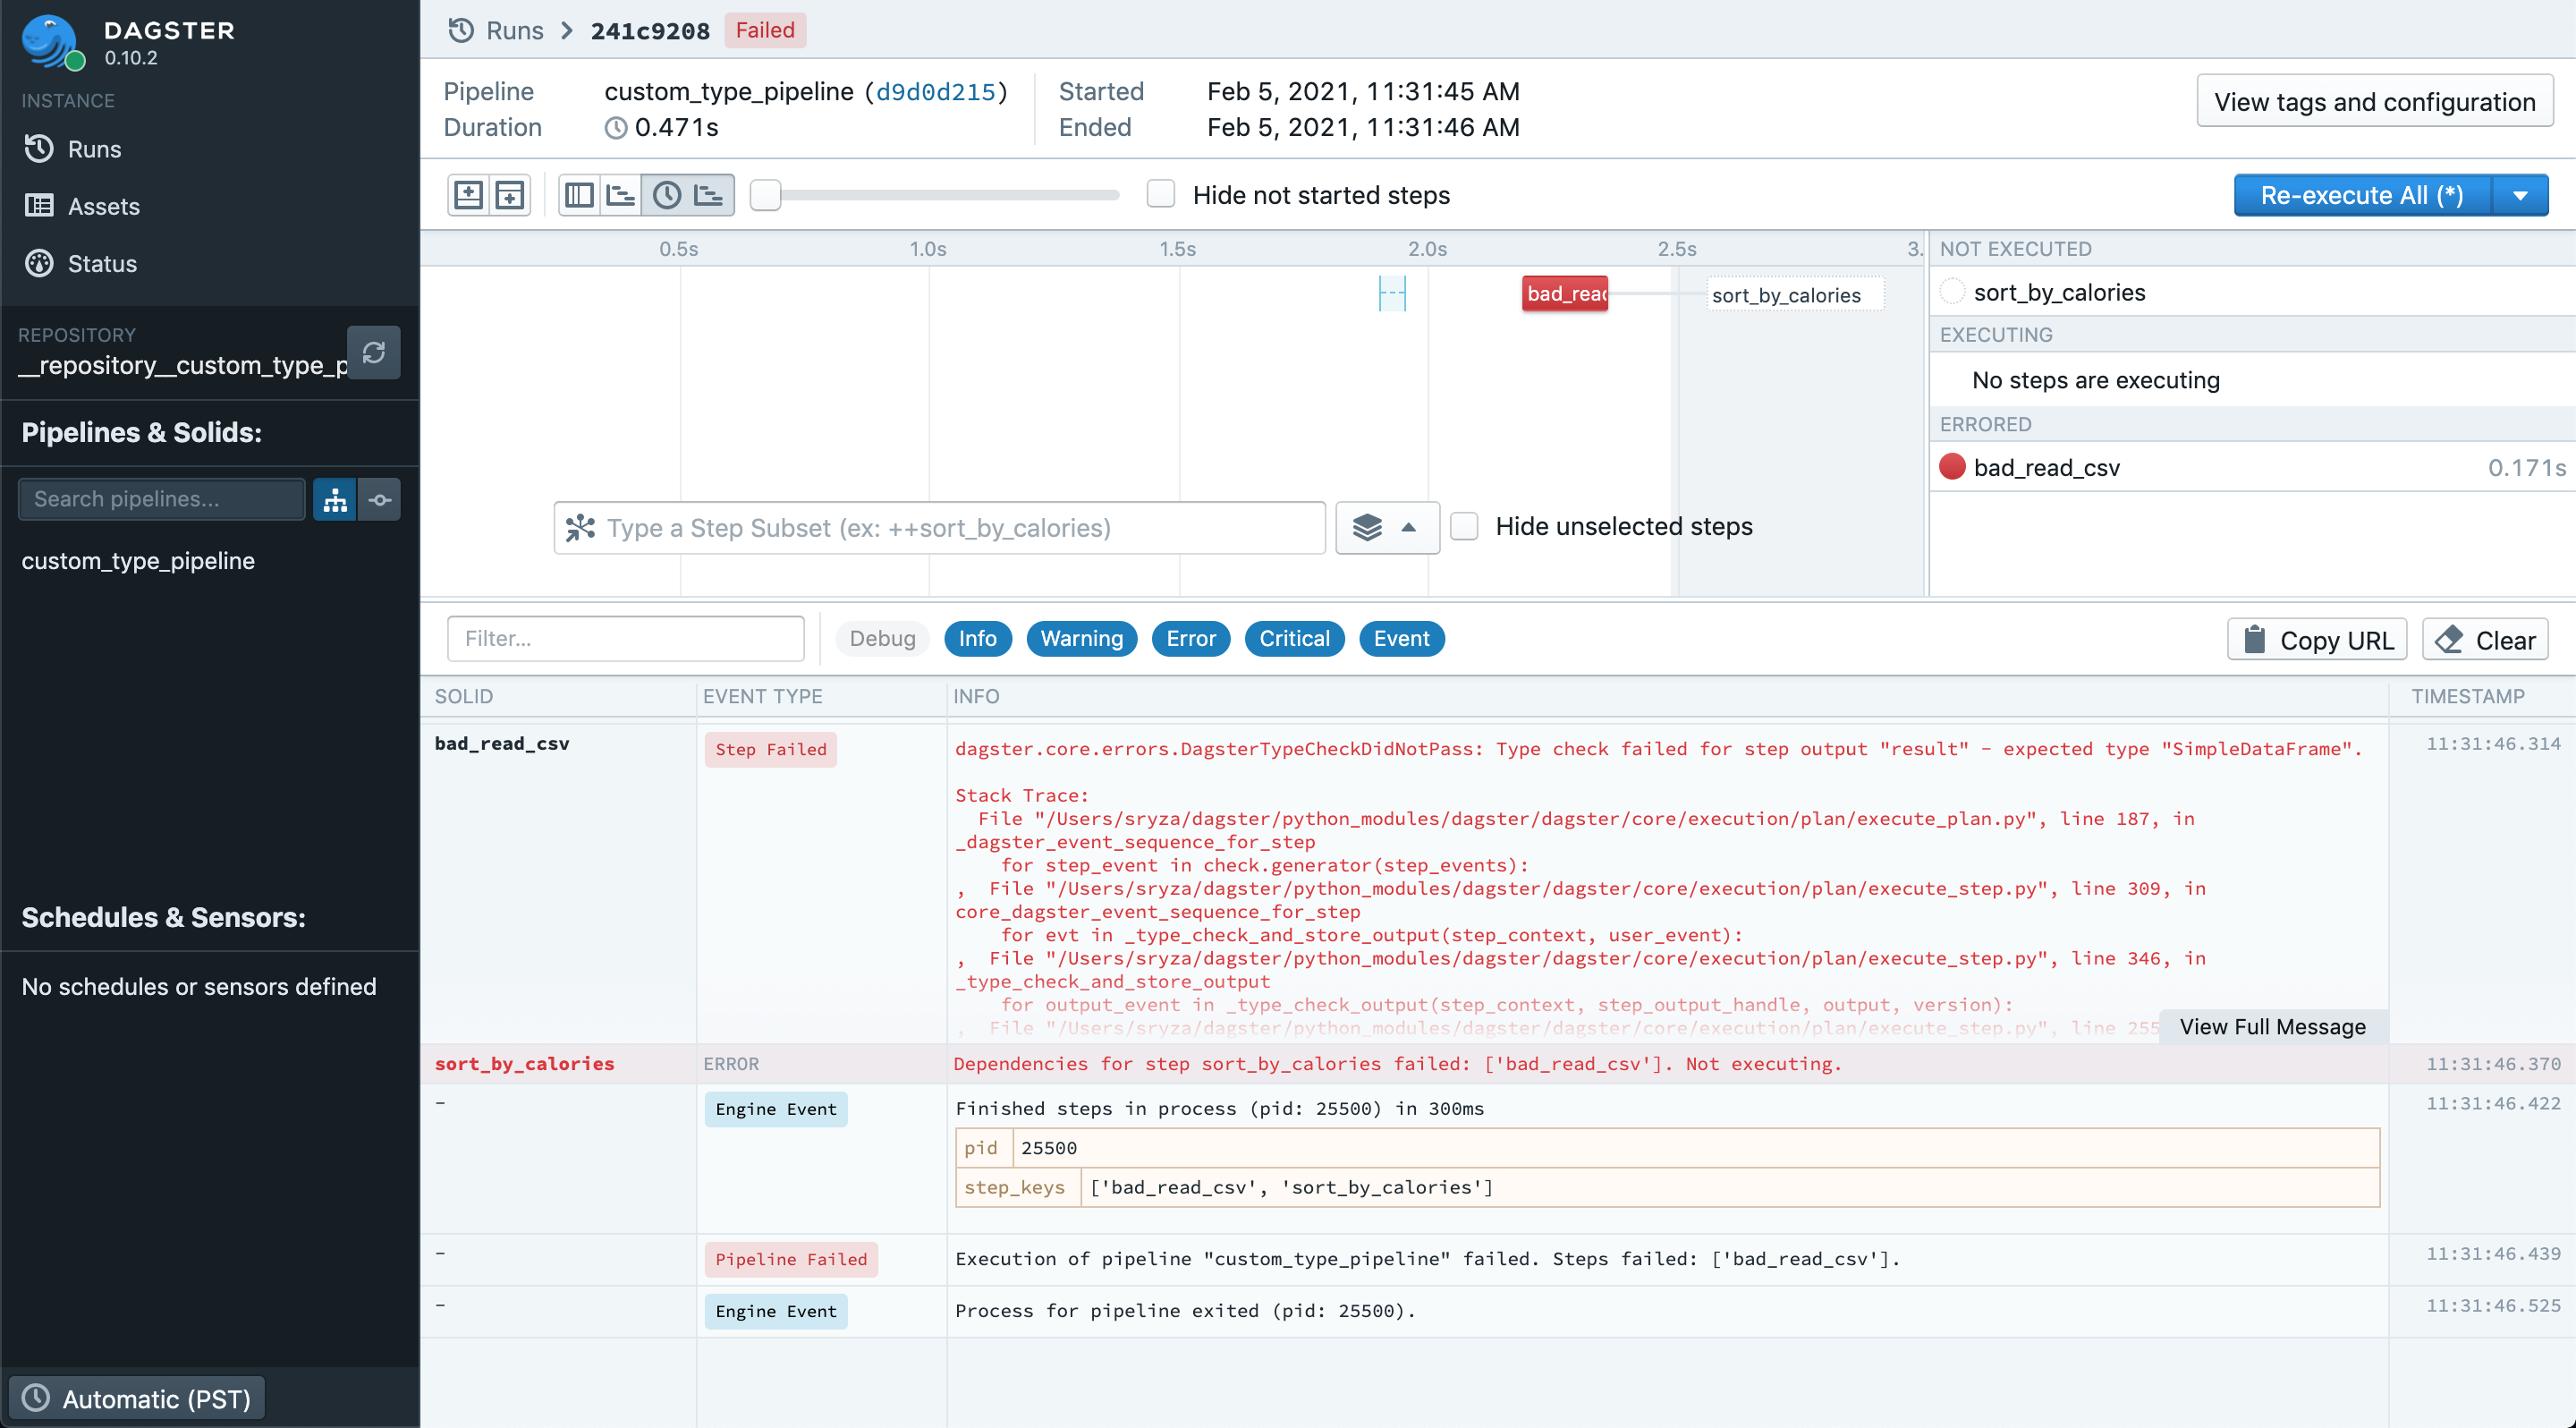Toggle Critical log level filter

[x=1294, y=638]
